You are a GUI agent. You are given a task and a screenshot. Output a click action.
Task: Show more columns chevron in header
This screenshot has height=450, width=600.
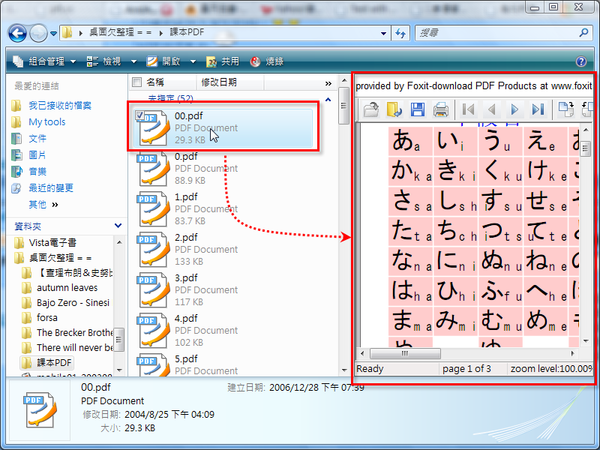click(x=328, y=83)
